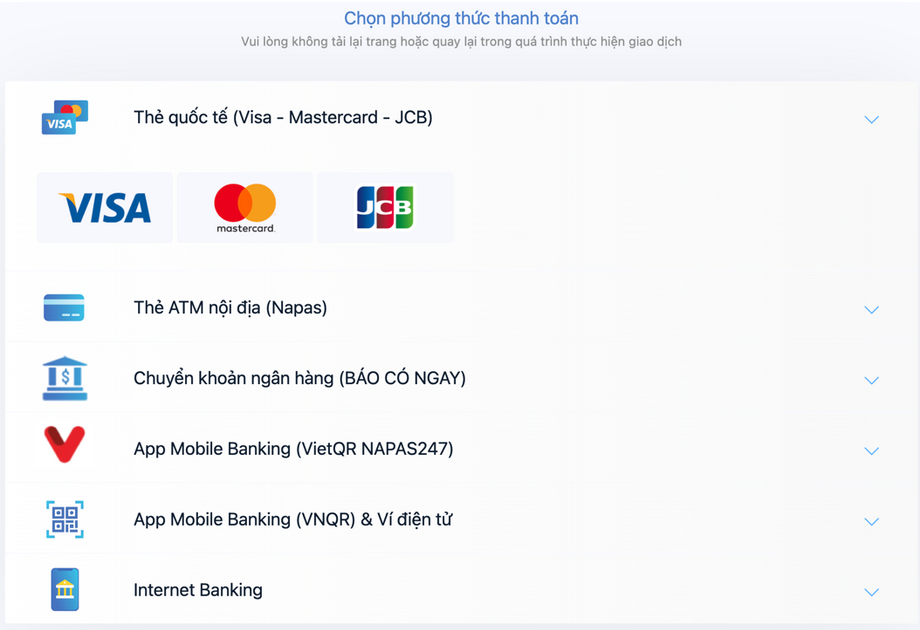Click the Internet Banking label text
920x630 pixels.
pyautogui.click(x=198, y=590)
